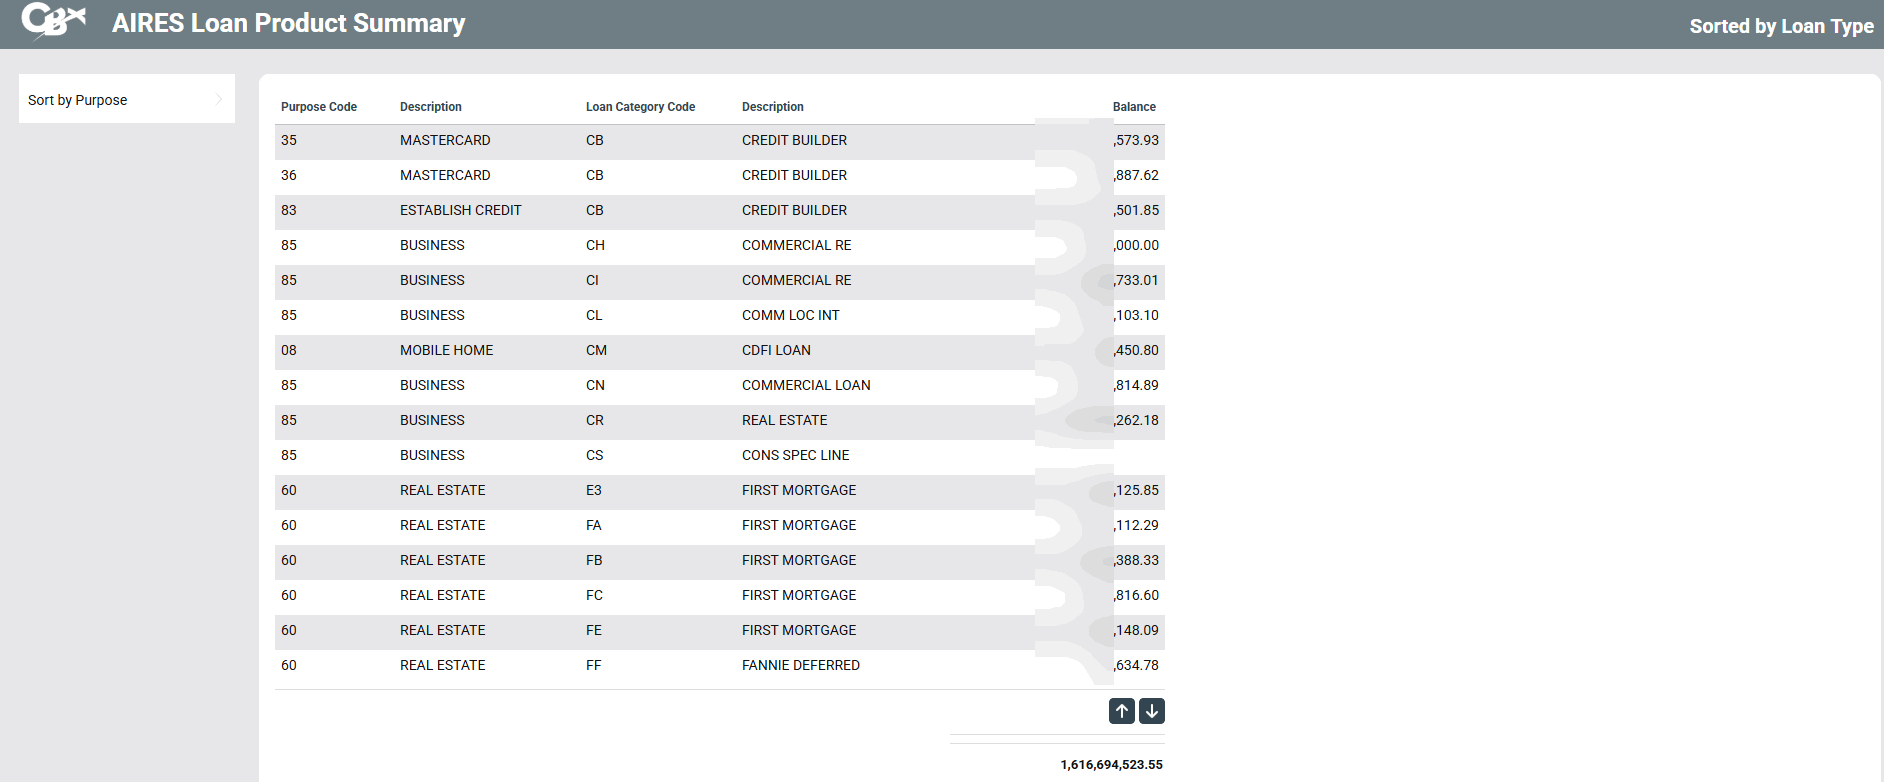Click the scroll down arrow button
The width and height of the screenshot is (1884, 782).
click(x=1152, y=711)
